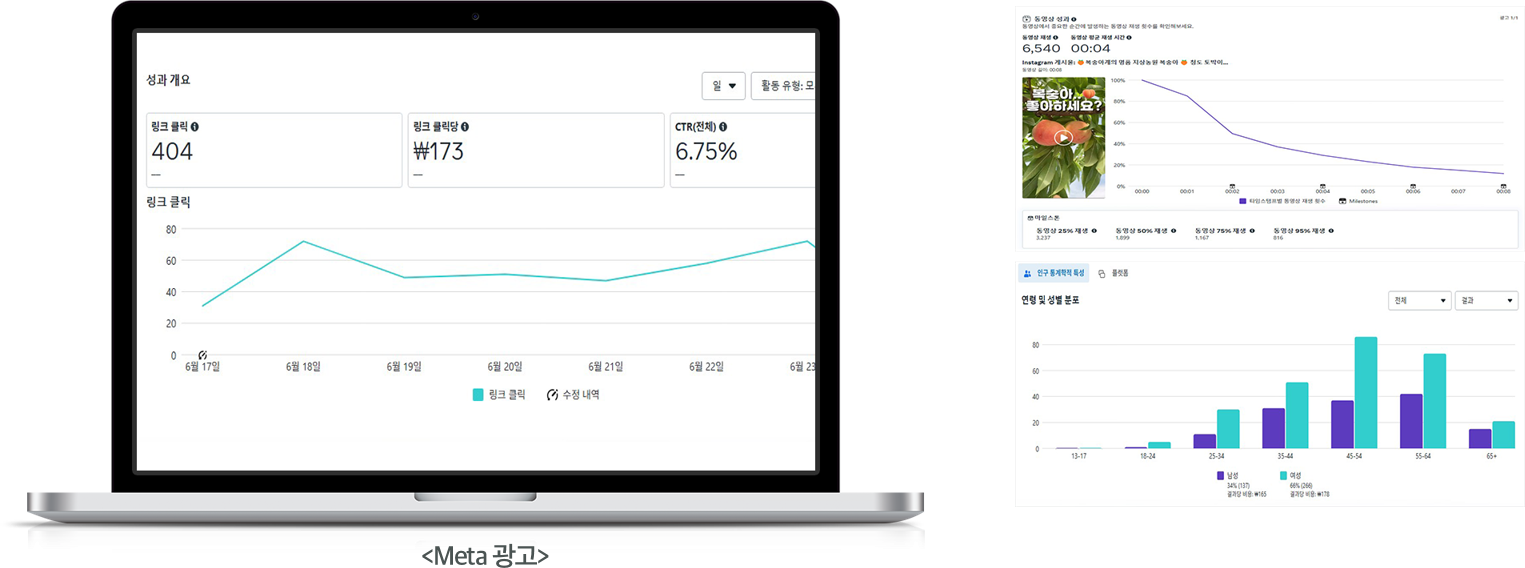Click the 45-54 female bar
Viewport: 1525px width, 568px height.
coord(1366,393)
